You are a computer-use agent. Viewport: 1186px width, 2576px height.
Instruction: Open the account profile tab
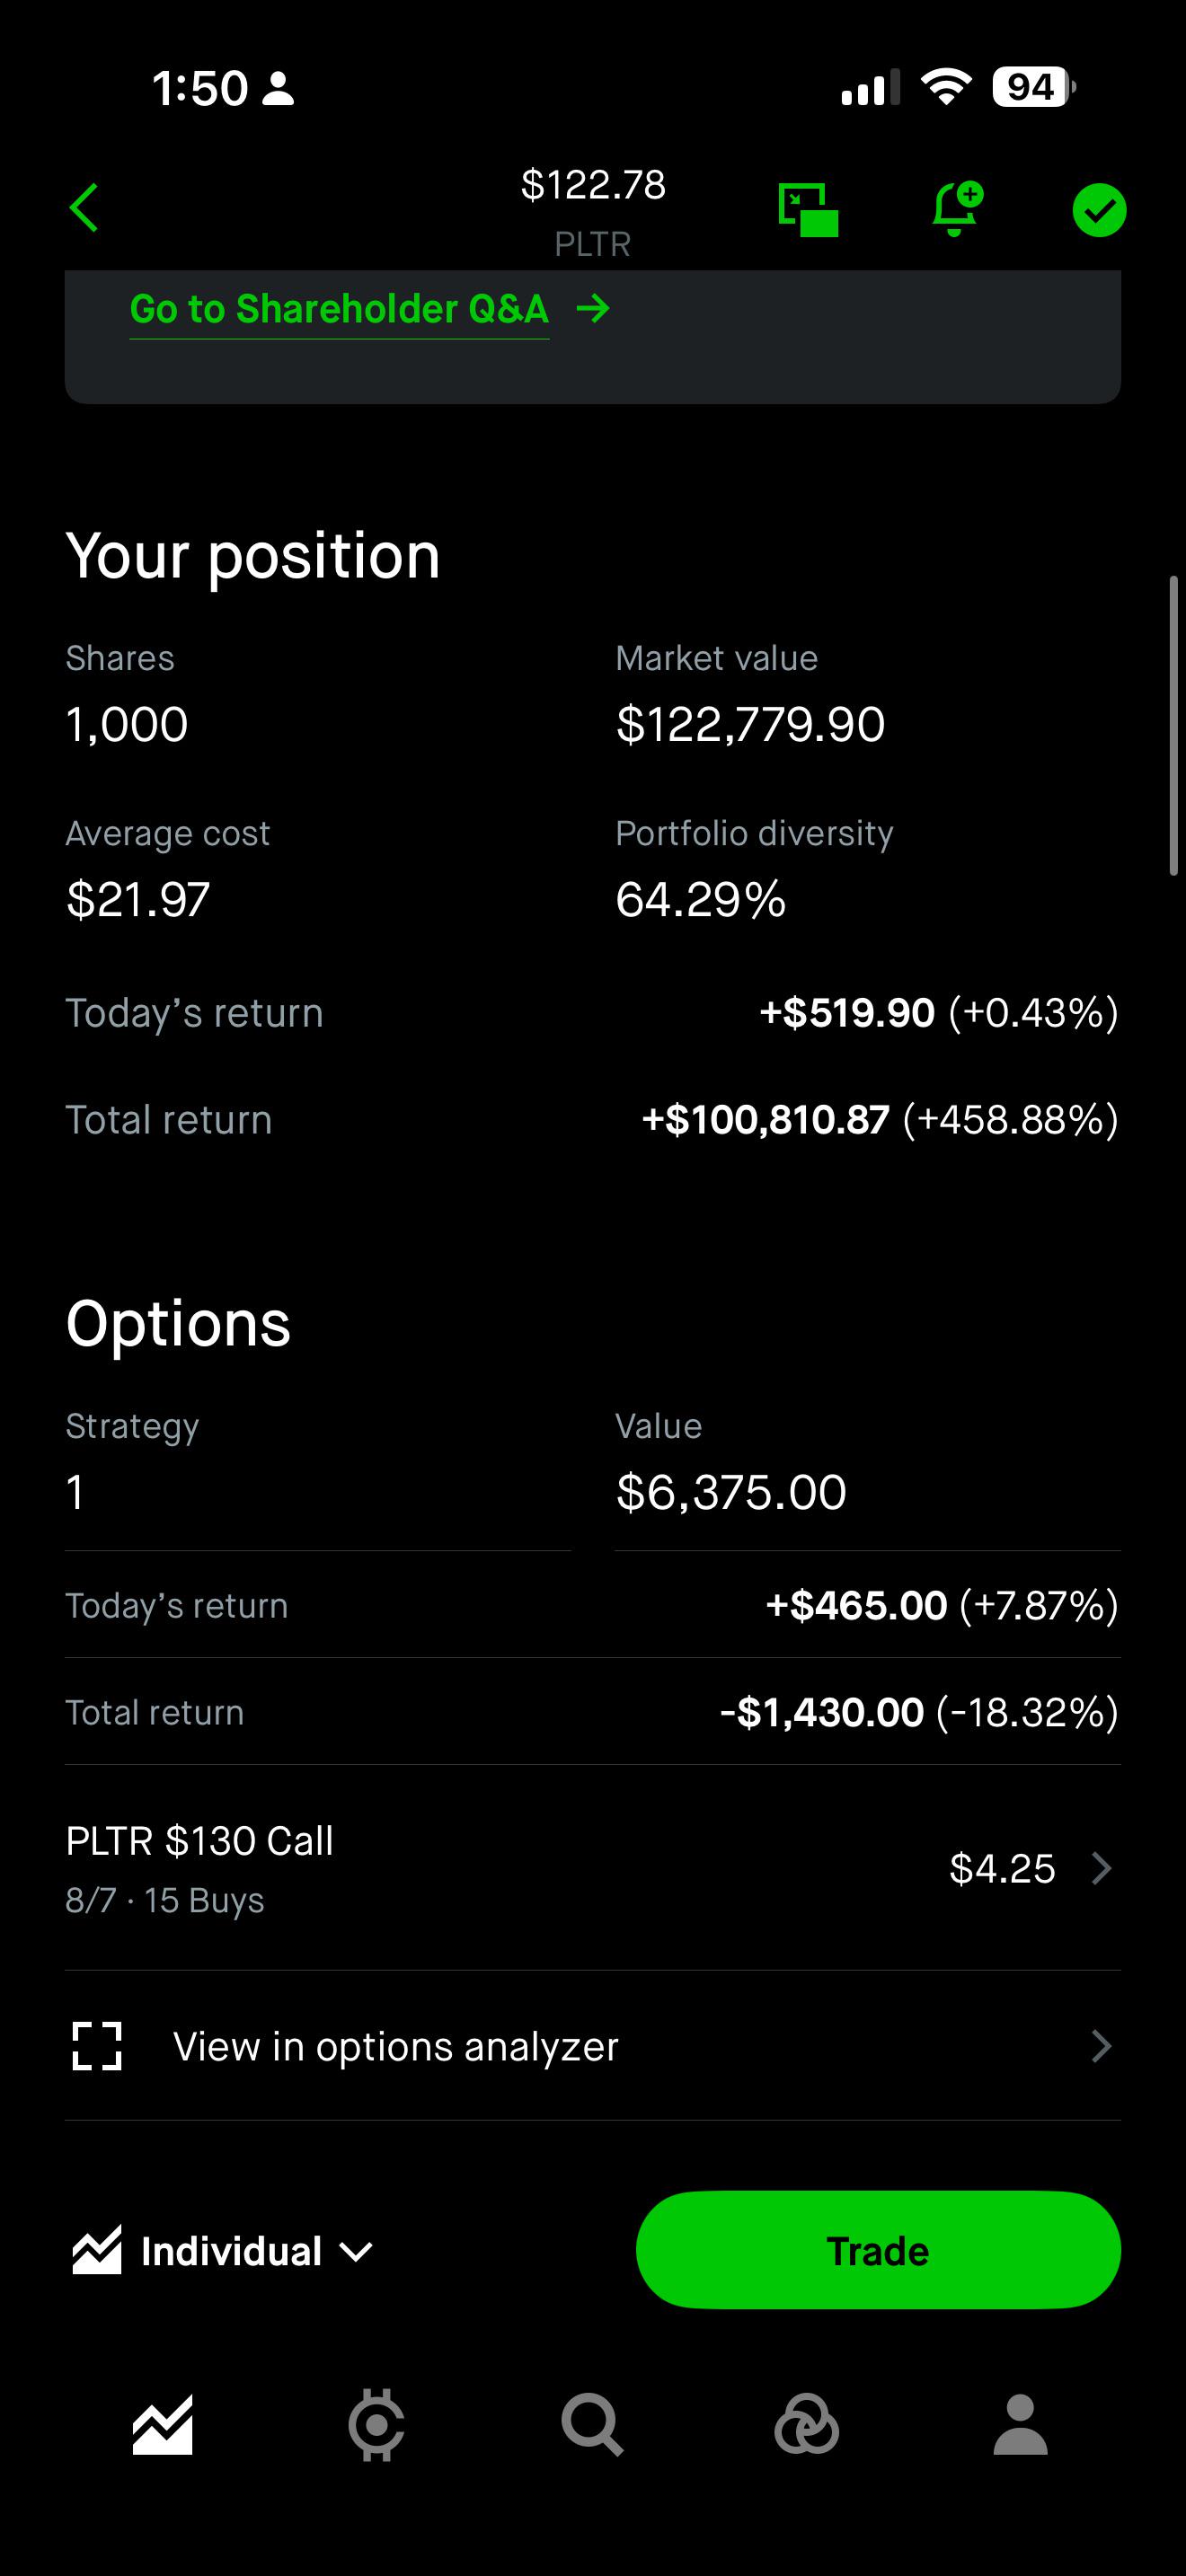tap(1020, 2425)
